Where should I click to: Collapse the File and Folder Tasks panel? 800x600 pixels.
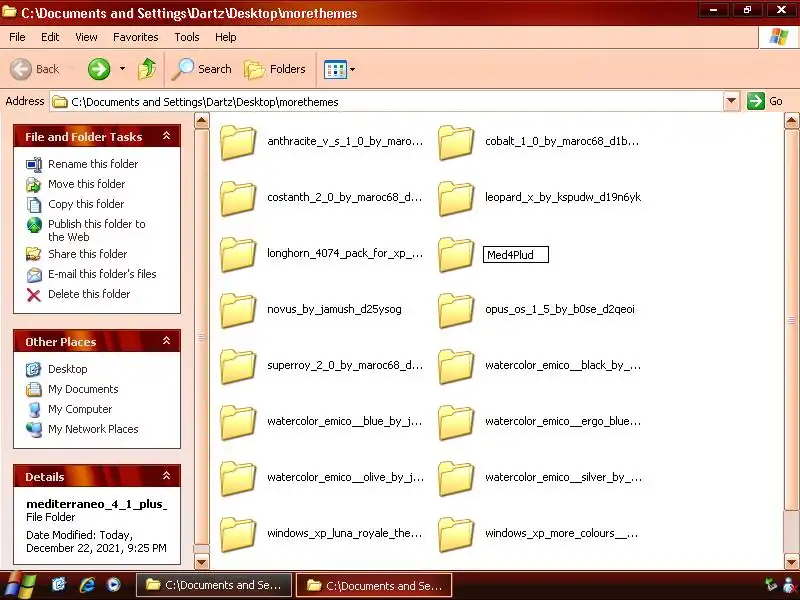[x=166, y=136]
